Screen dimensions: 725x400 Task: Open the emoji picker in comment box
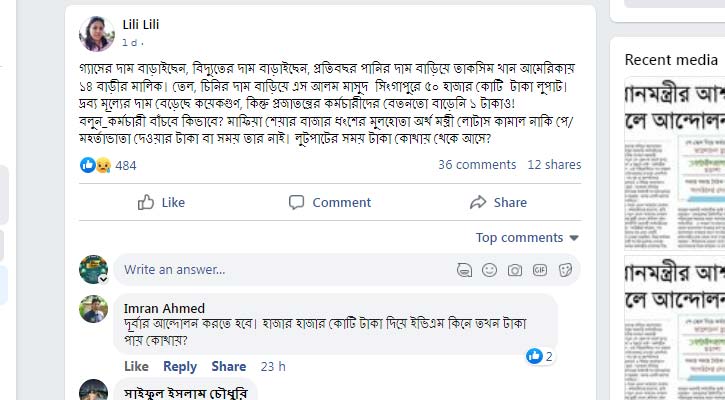(x=490, y=270)
